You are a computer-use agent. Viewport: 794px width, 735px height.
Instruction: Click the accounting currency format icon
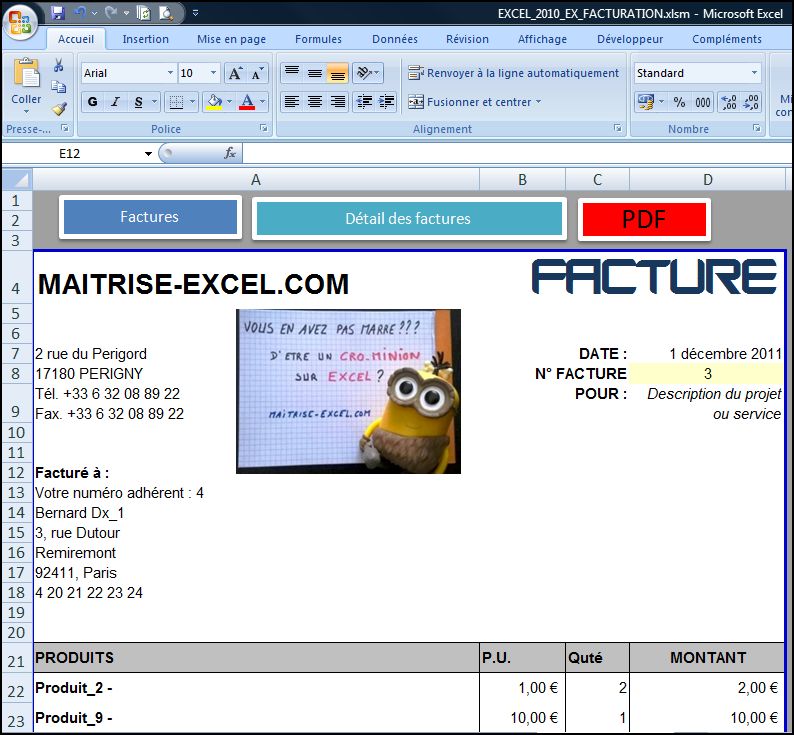tap(645, 102)
